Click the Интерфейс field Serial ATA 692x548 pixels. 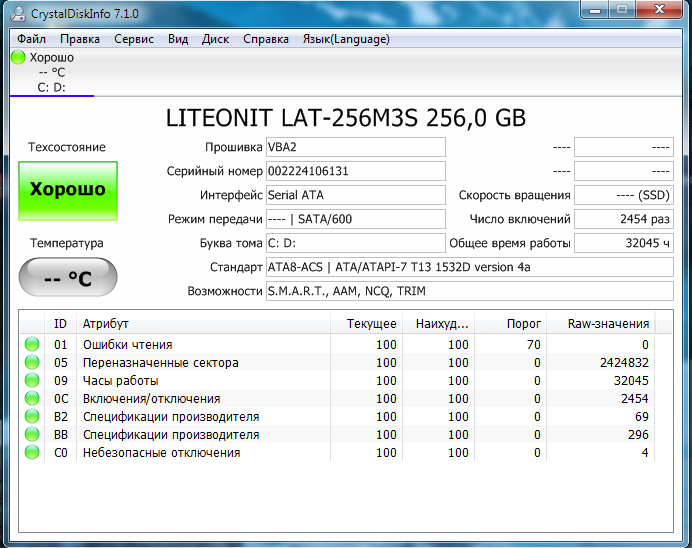[x=356, y=195]
